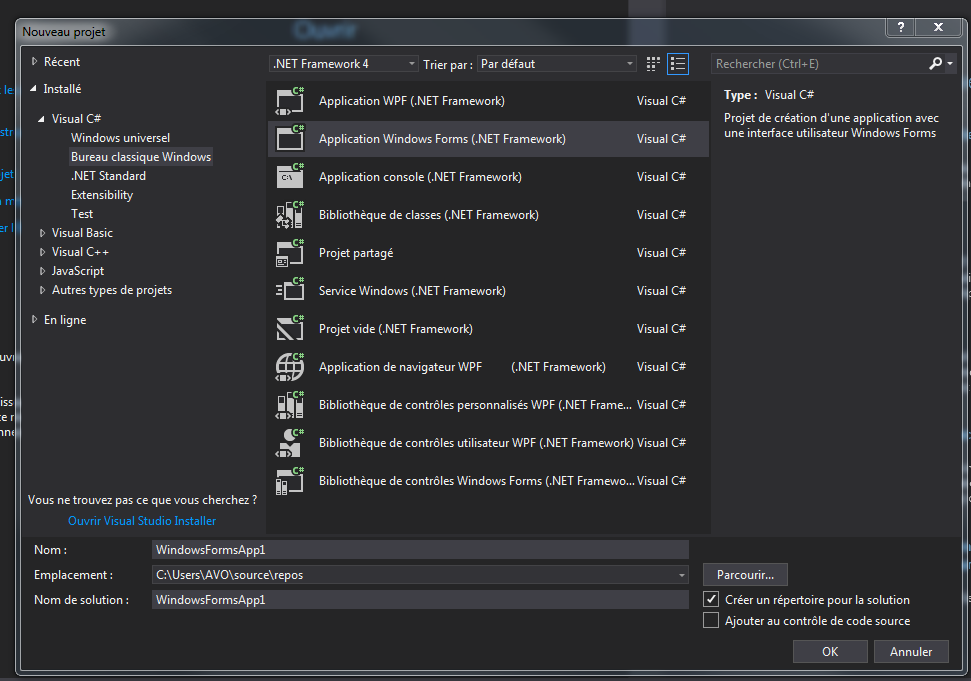971x681 pixels.
Task: Close the Nouveau projet dialog
Action: coord(938,27)
